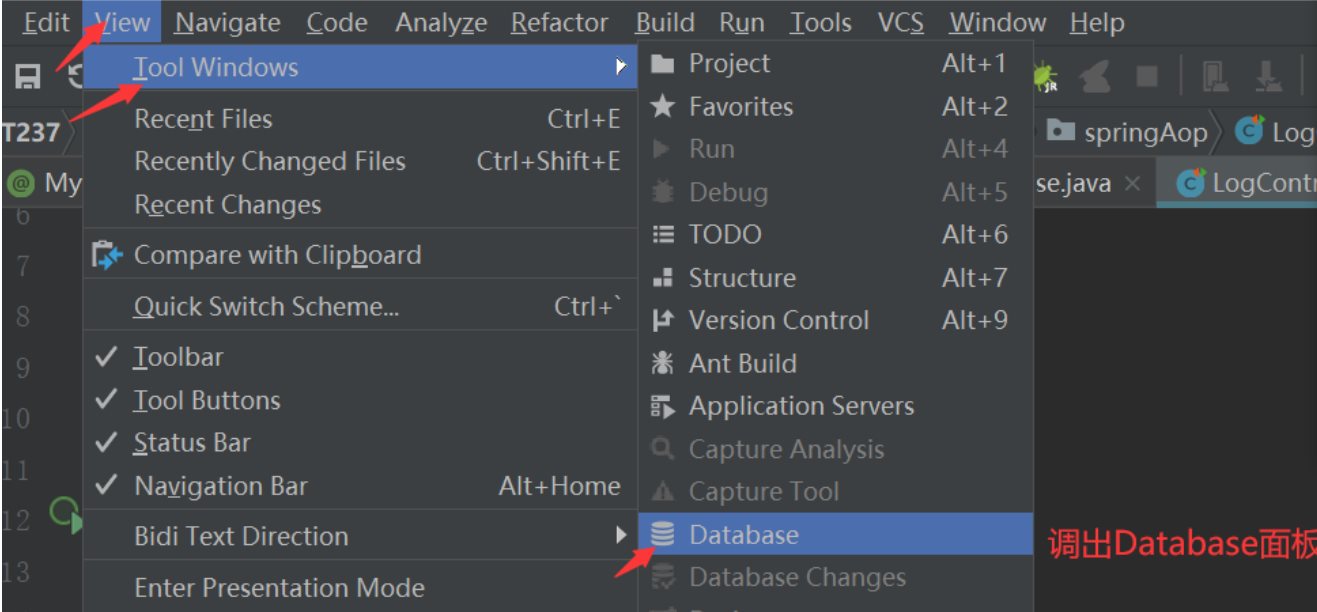Screen dimensions: 1317x612
Task: Toggle the Toolbar checkmark option
Action: pos(360,357)
